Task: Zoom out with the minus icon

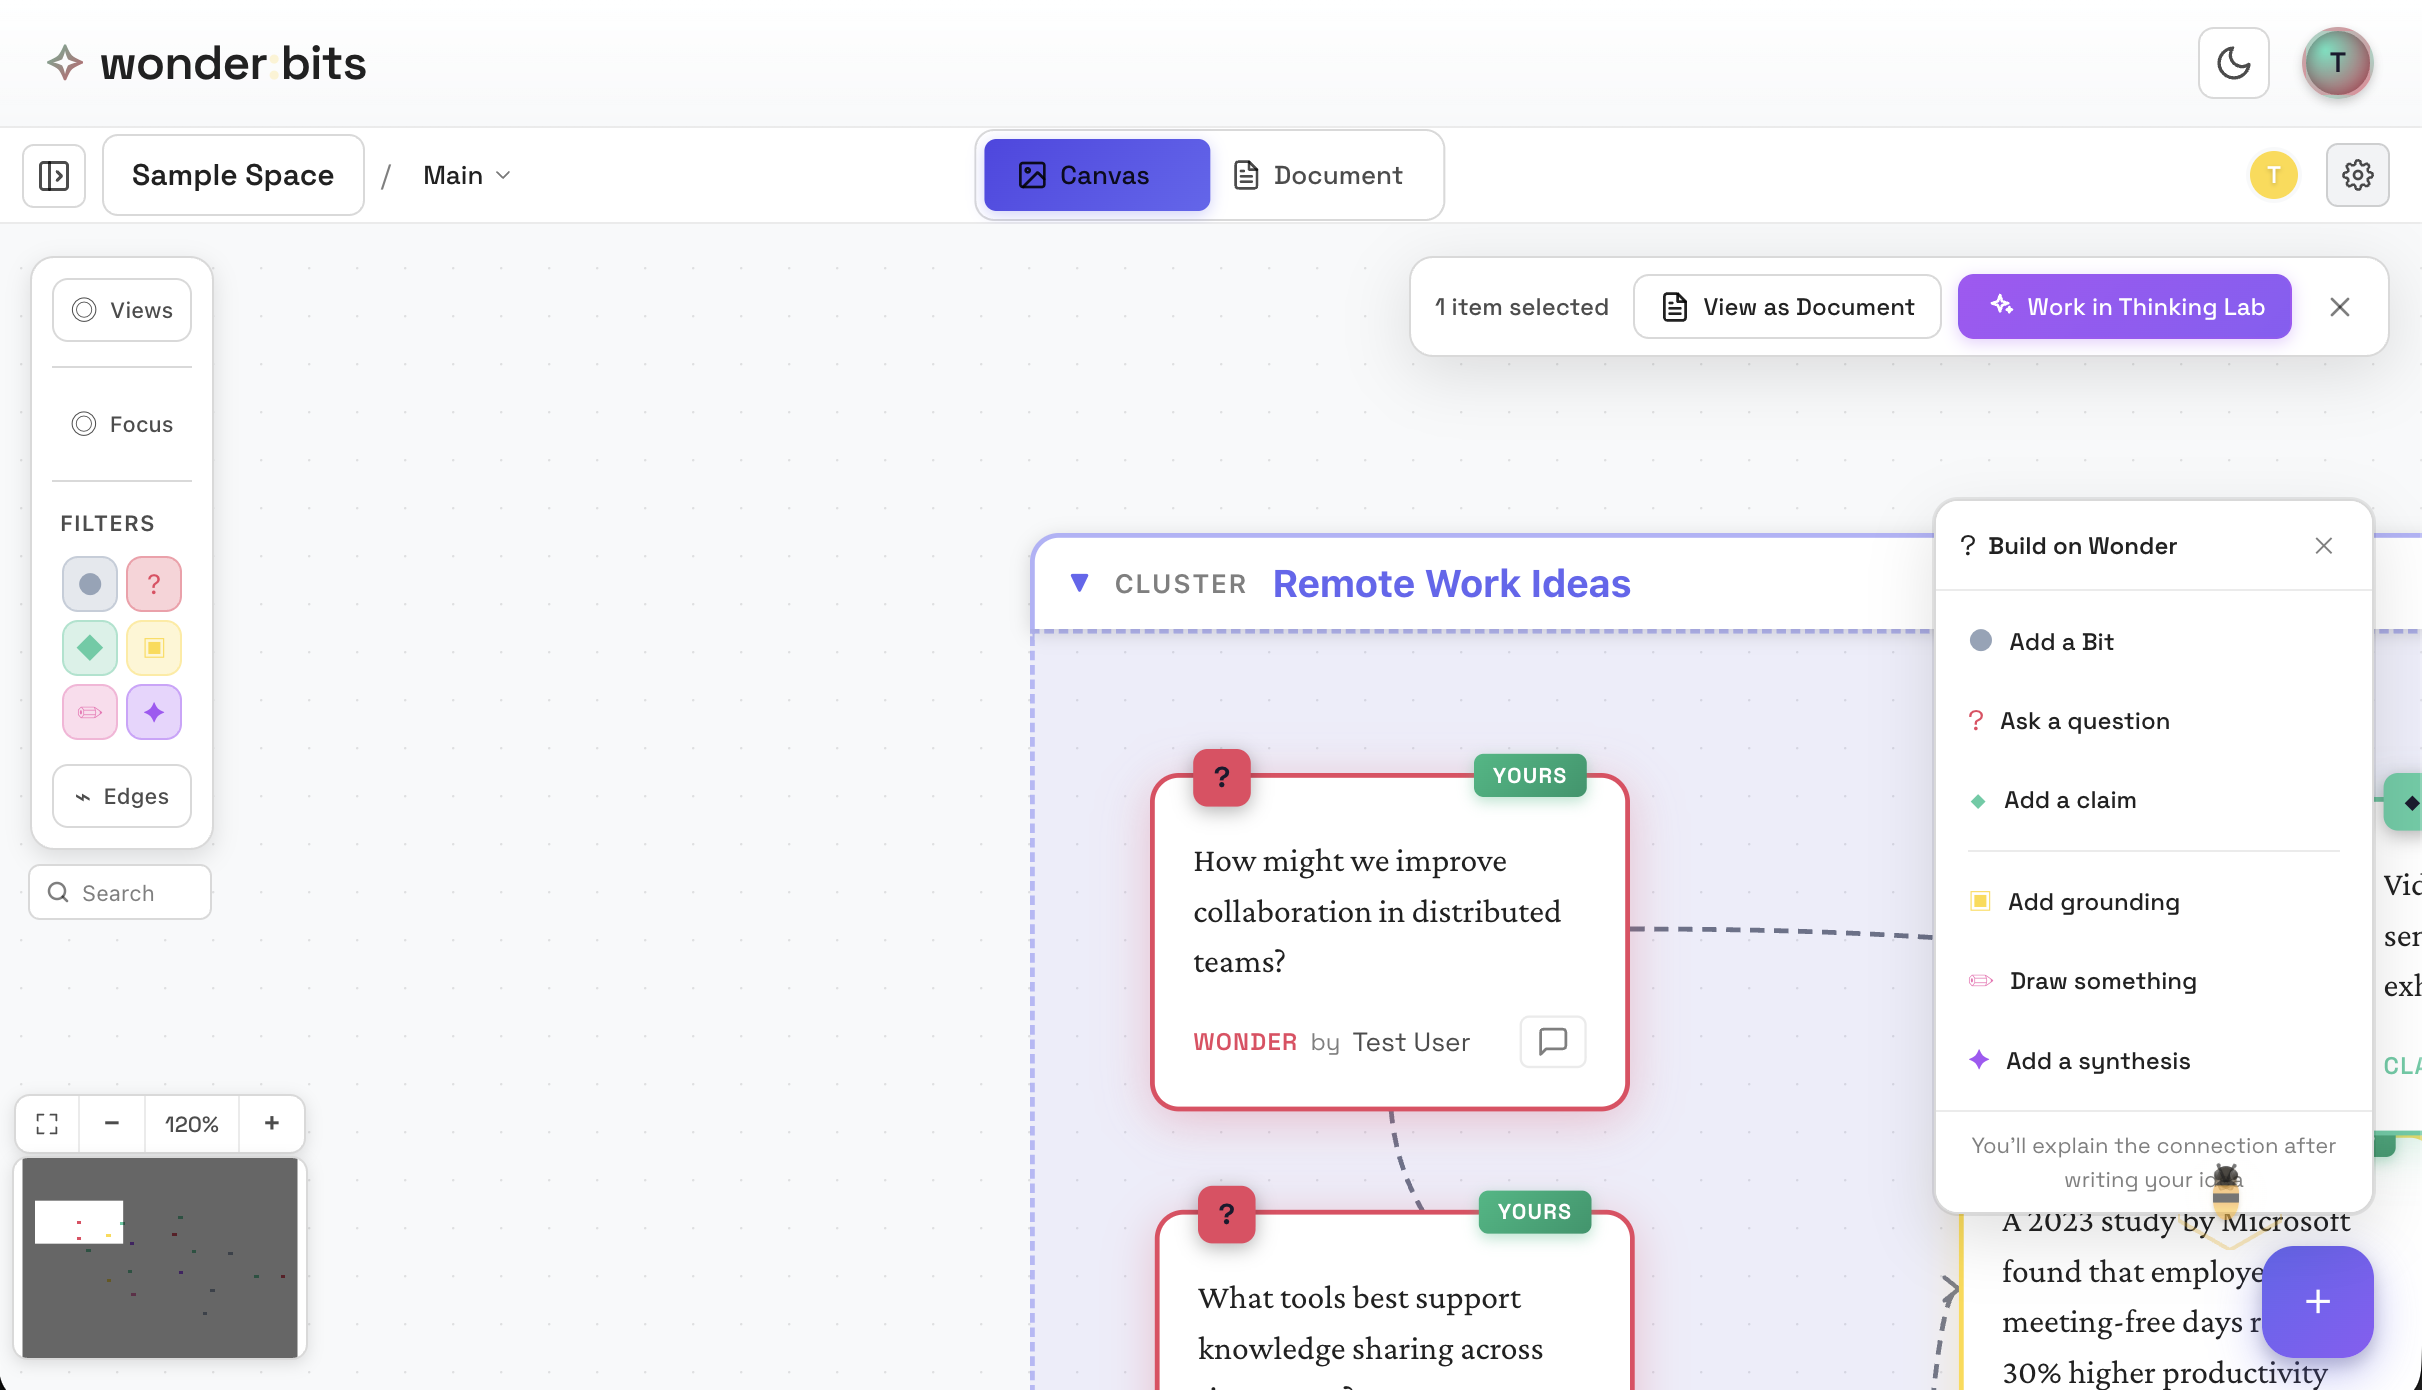Action: click(112, 1123)
